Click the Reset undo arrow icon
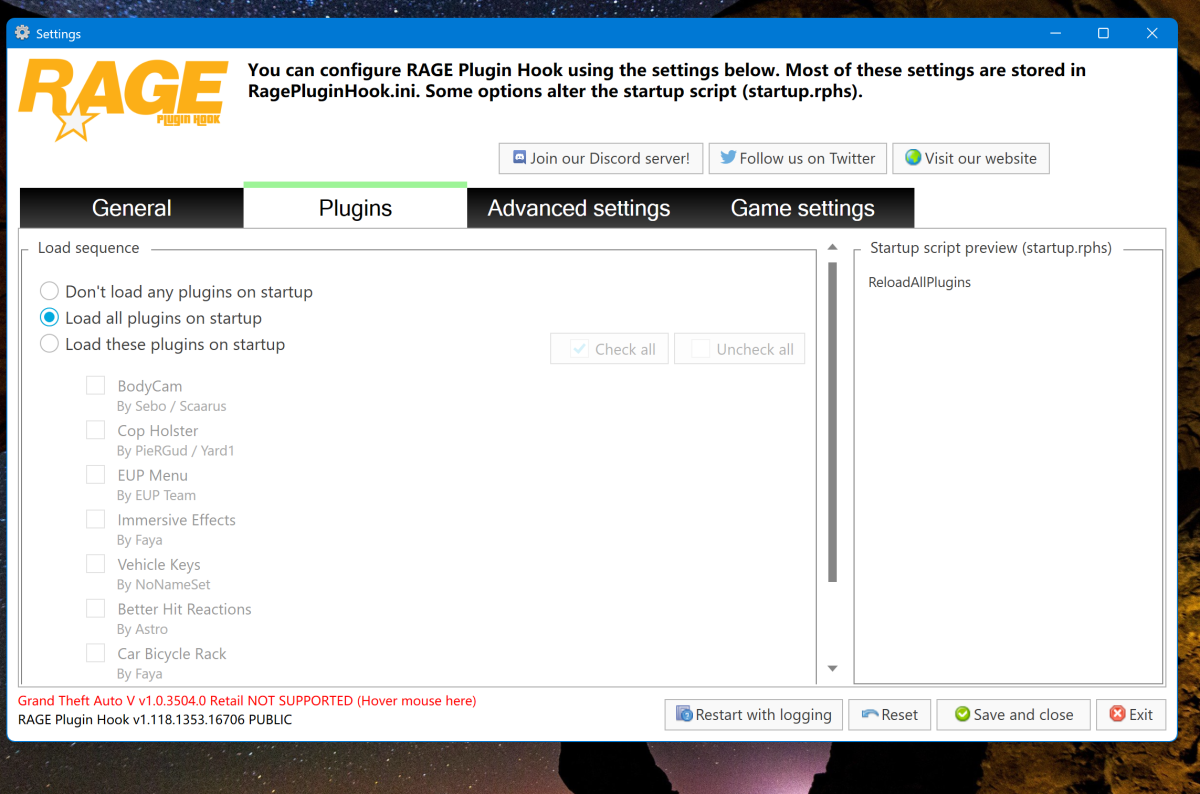The width and height of the screenshot is (1200, 794). coord(869,714)
